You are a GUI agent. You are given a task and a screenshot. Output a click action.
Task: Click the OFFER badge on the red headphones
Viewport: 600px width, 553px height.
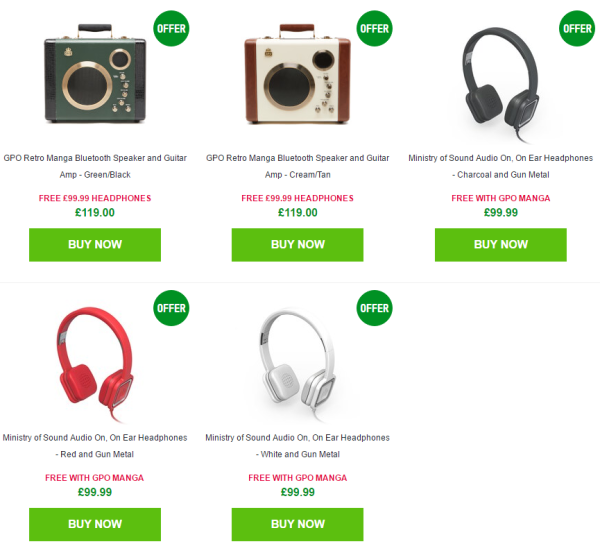(x=171, y=308)
